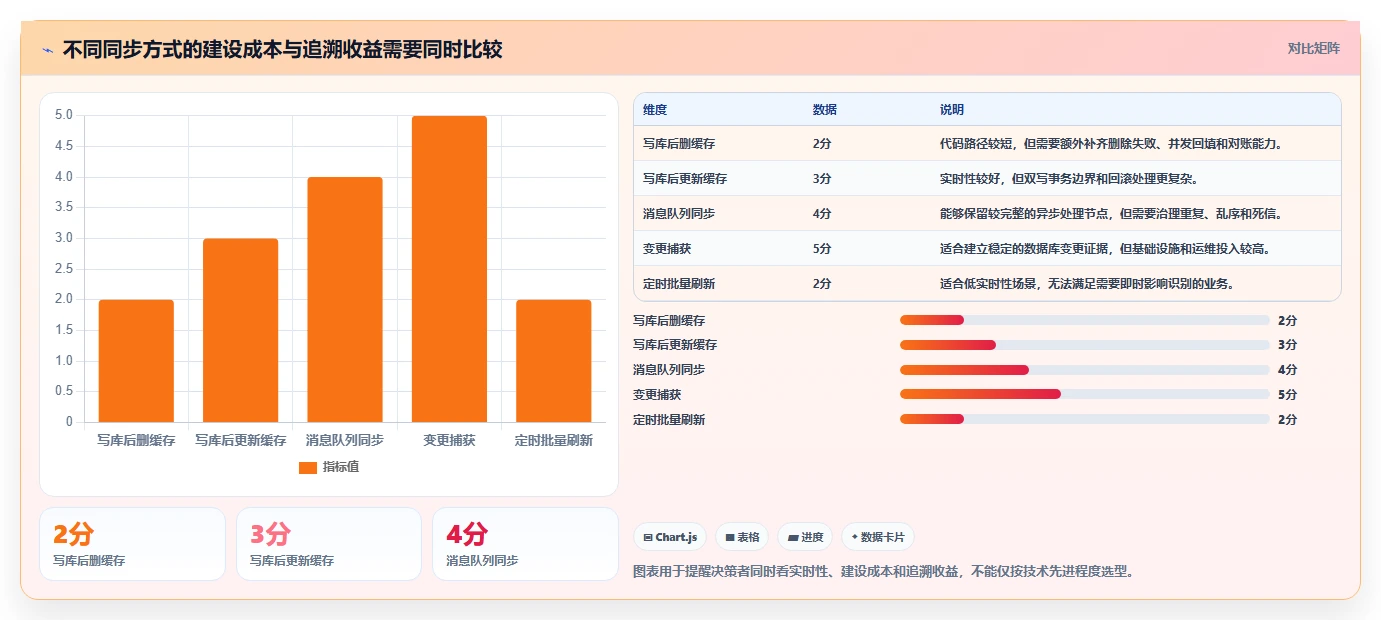Toggle the 指标值 legend item
The width and height of the screenshot is (1381, 620).
point(329,467)
